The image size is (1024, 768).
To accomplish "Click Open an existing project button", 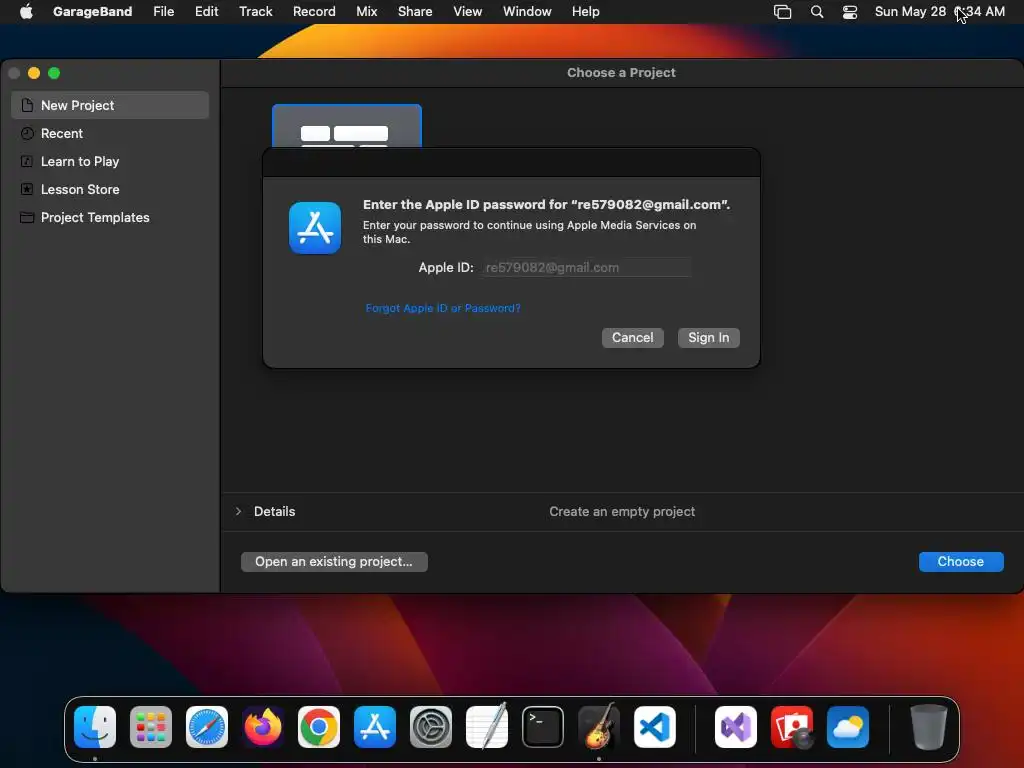I will click(x=334, y=562).
